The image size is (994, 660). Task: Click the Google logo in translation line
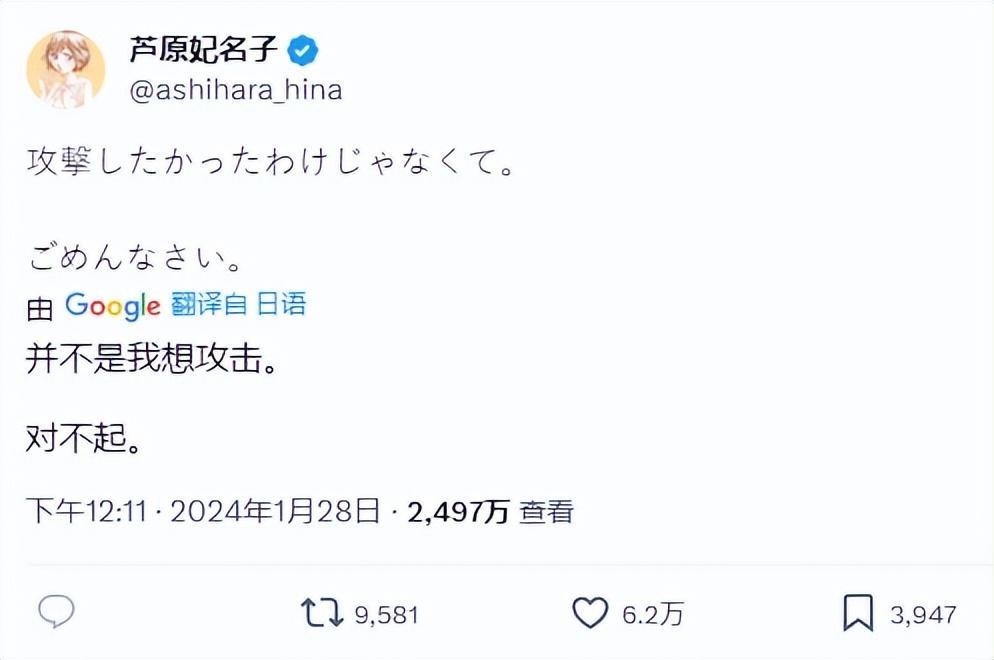112,306
